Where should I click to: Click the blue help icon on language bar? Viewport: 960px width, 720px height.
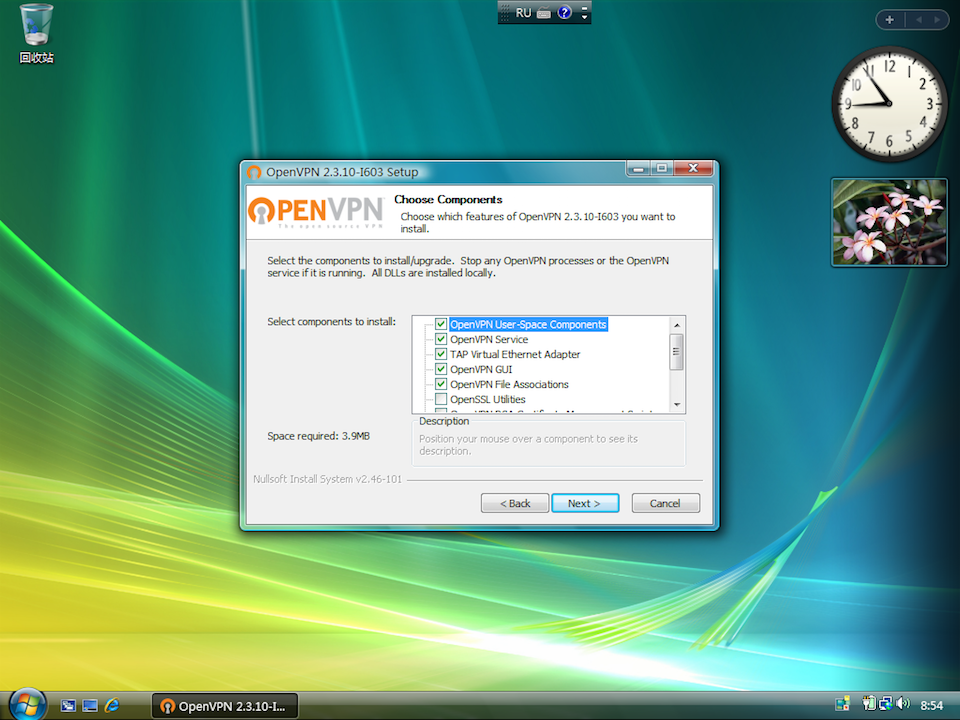tap(564, 13)
